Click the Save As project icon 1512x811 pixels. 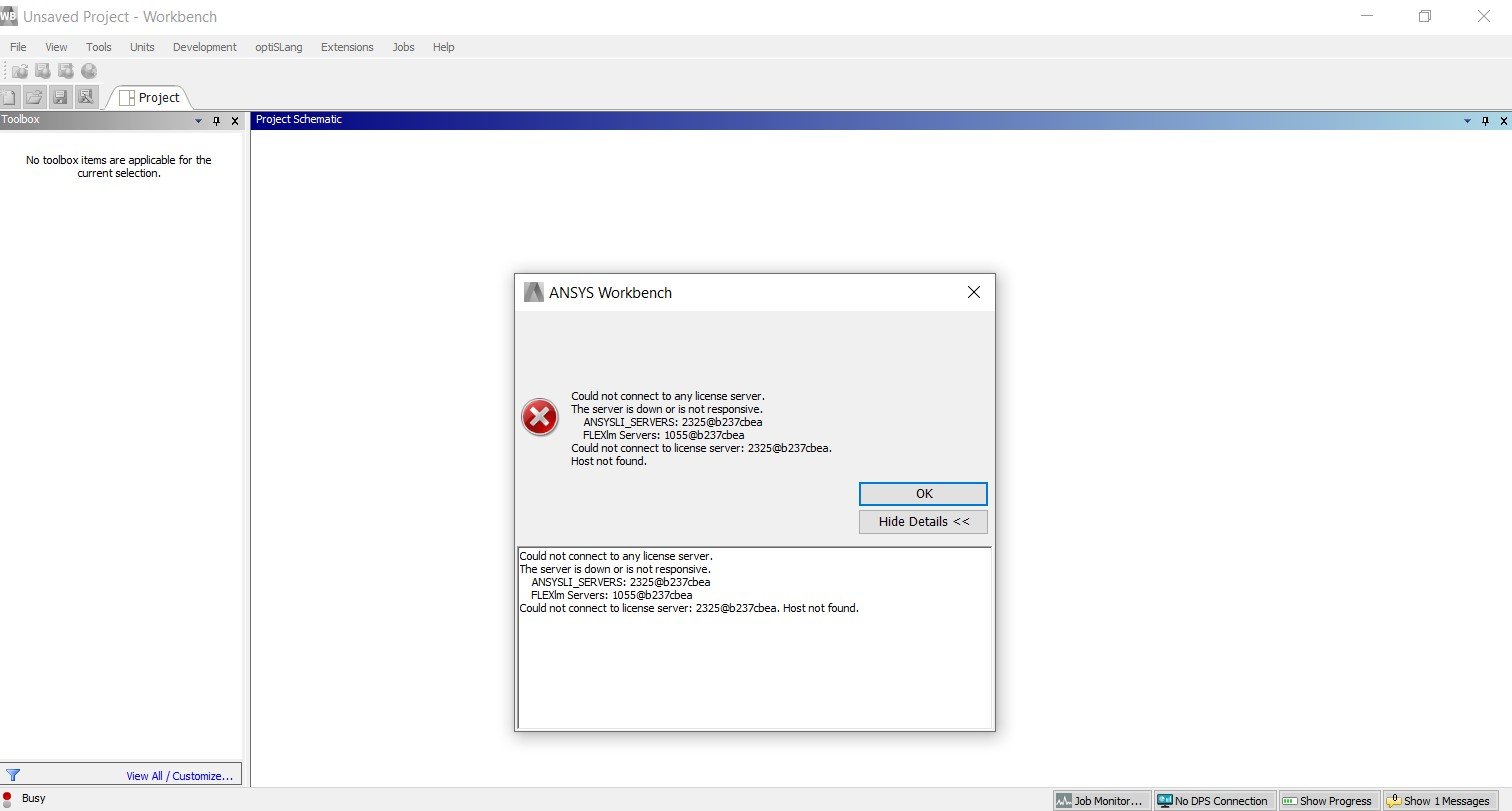tap(86, 97)
